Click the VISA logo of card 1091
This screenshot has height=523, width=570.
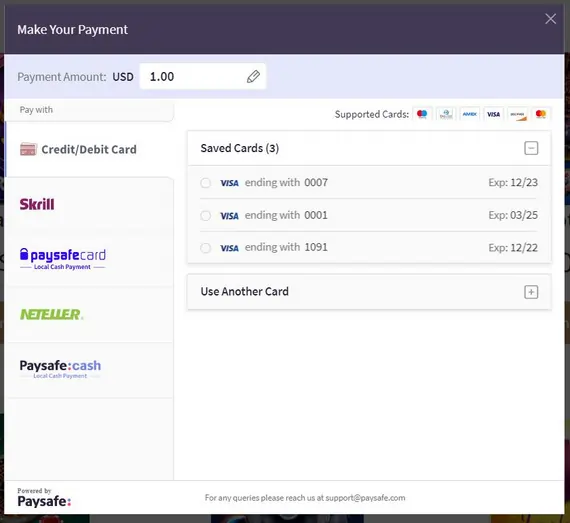point(229,248)
